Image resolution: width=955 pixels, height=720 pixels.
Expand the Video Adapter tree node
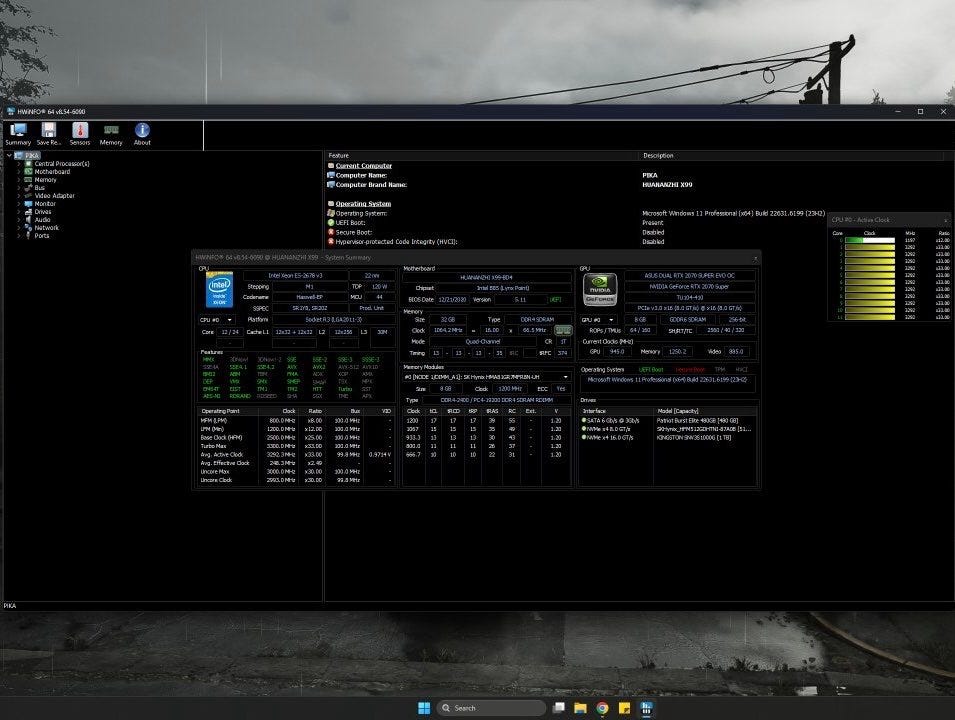[x=19, y=196]
